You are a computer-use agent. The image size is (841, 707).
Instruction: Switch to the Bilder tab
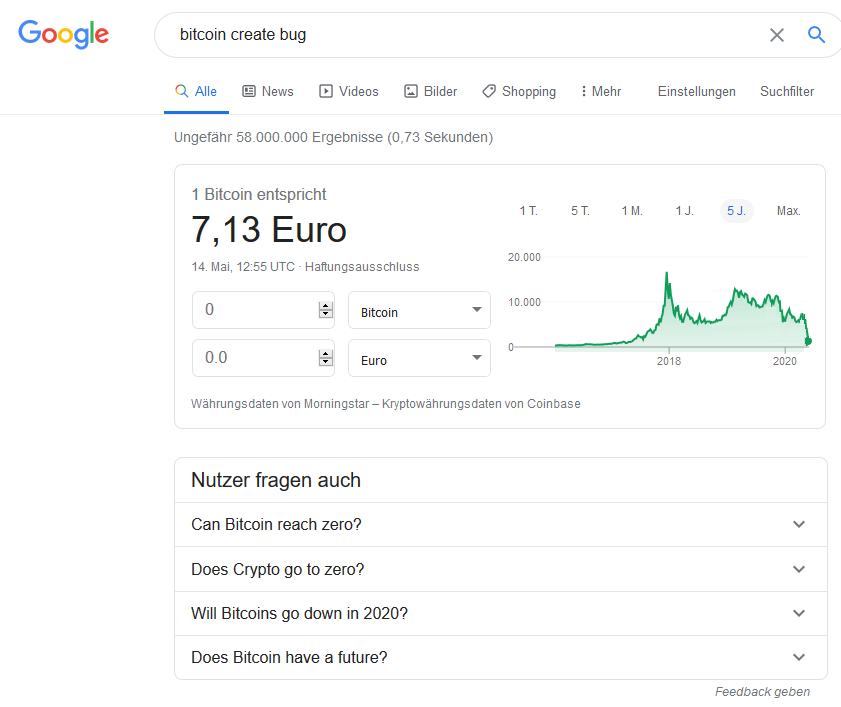click(x=431, y=91)
